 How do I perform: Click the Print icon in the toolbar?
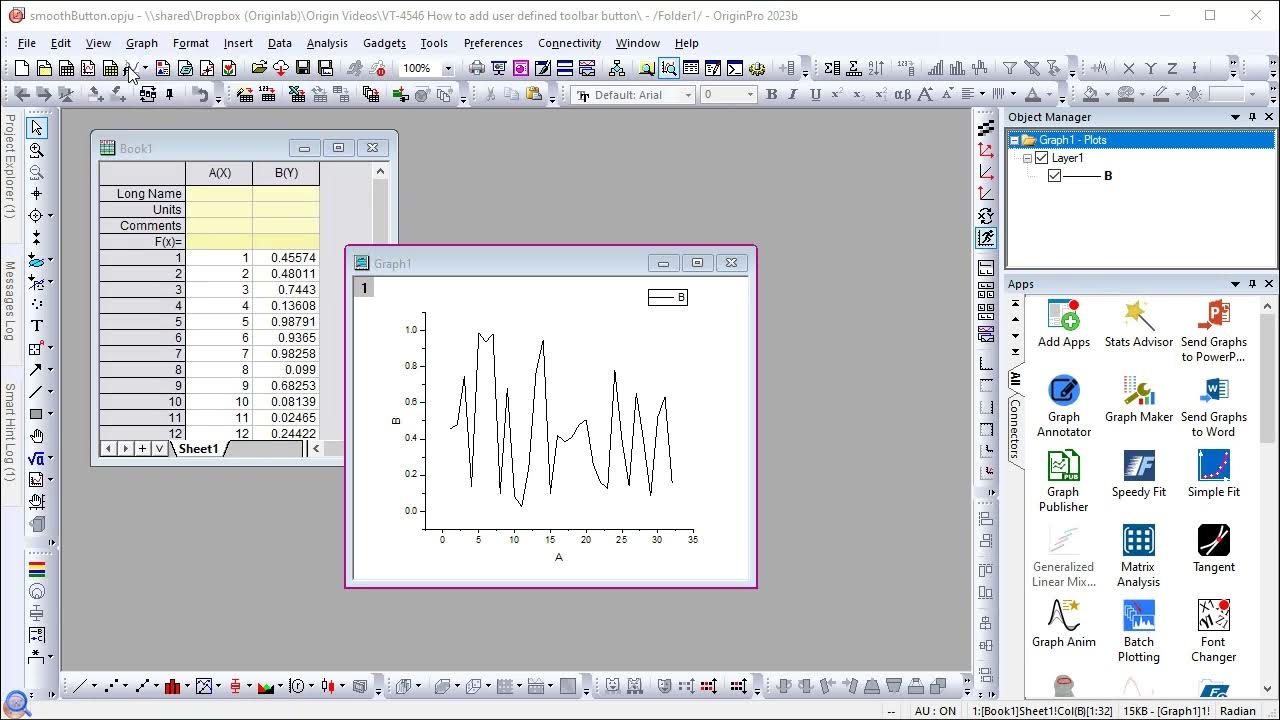(477, 68)
